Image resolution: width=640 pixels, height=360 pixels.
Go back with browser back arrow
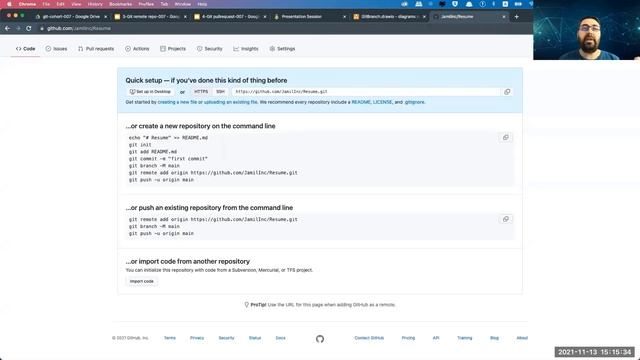tap(7, 28)
